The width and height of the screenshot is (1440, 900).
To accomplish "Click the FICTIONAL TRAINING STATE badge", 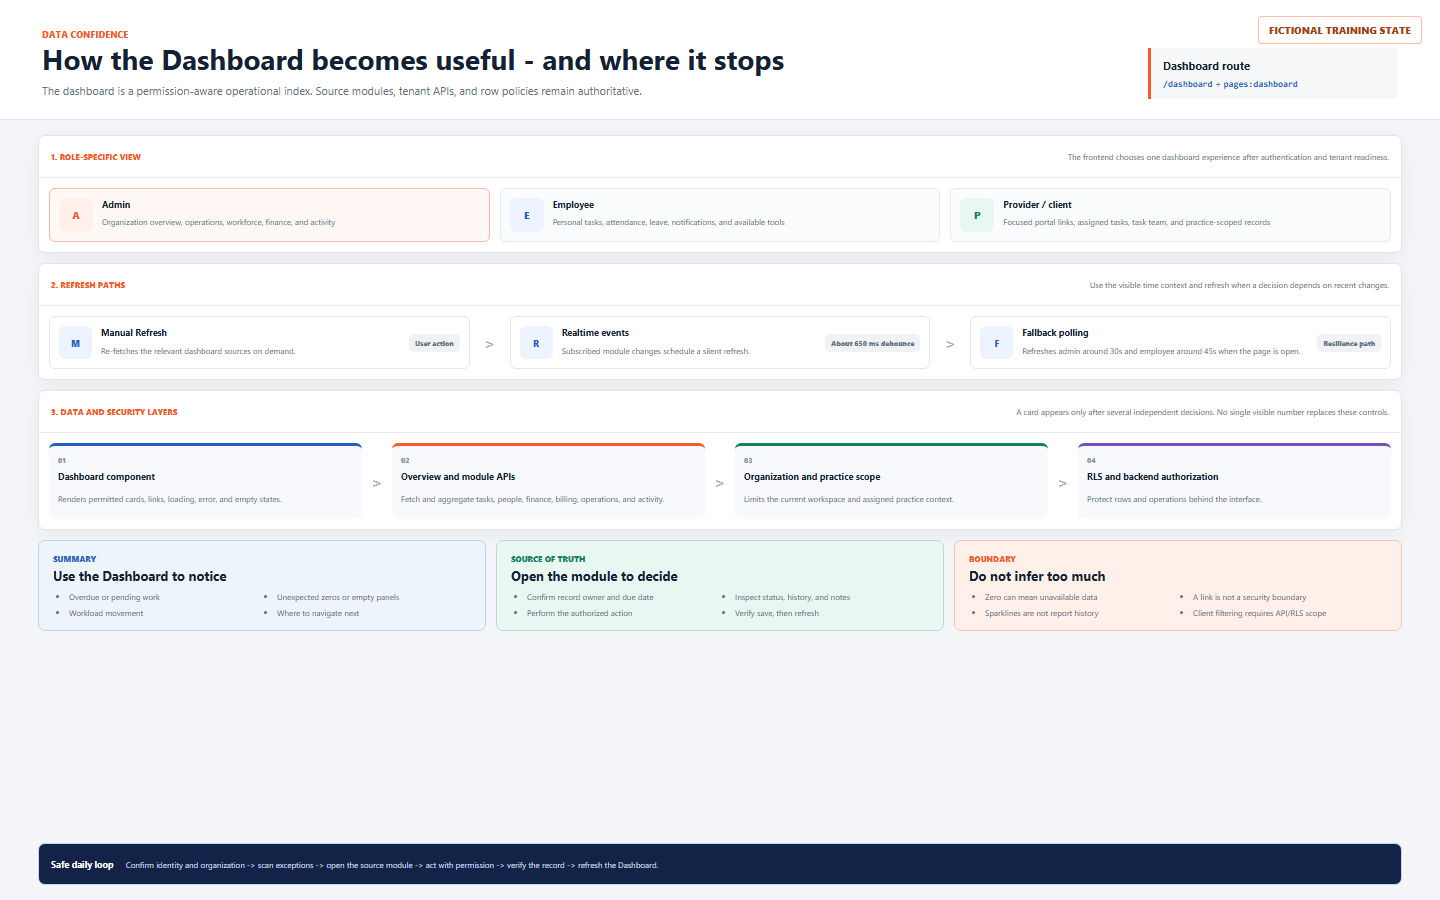I will (1340, 30).
